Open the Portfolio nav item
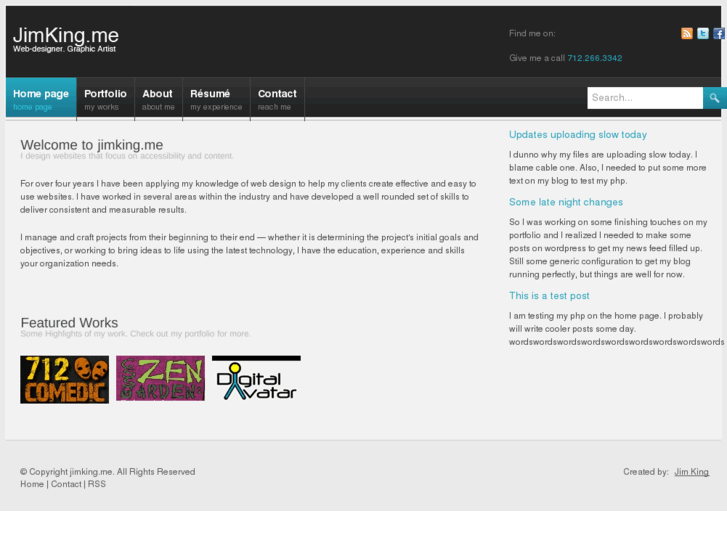Screen dimensions: 727x545 [x=105, y=99]
